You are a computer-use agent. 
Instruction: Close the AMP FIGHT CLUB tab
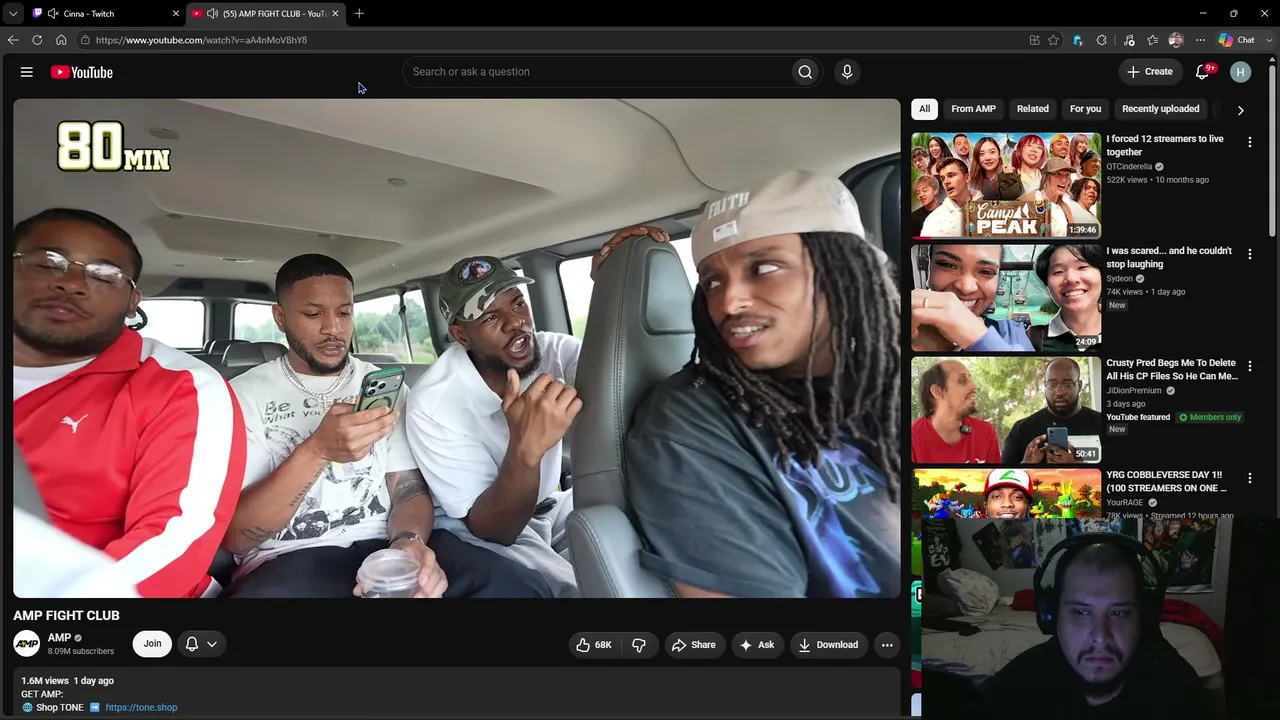point(335,13)
